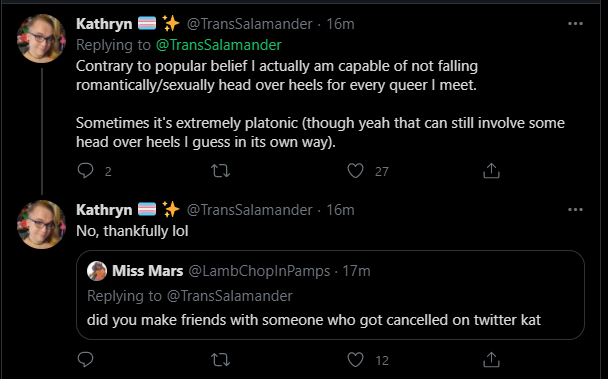Reply to the first tweet with 2 replies
Viewport: 608px width, 379px height.
click(85, 171)
